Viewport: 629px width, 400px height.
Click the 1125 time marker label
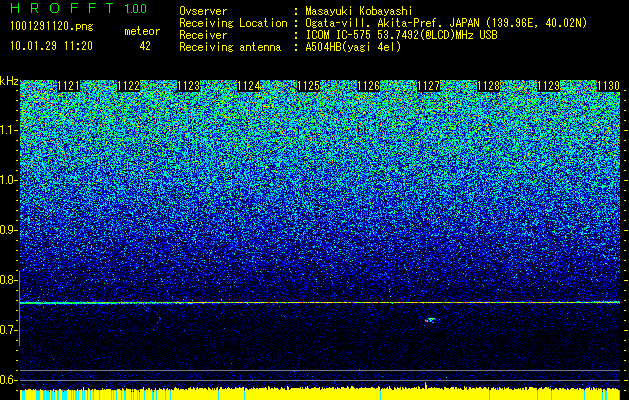308,86
